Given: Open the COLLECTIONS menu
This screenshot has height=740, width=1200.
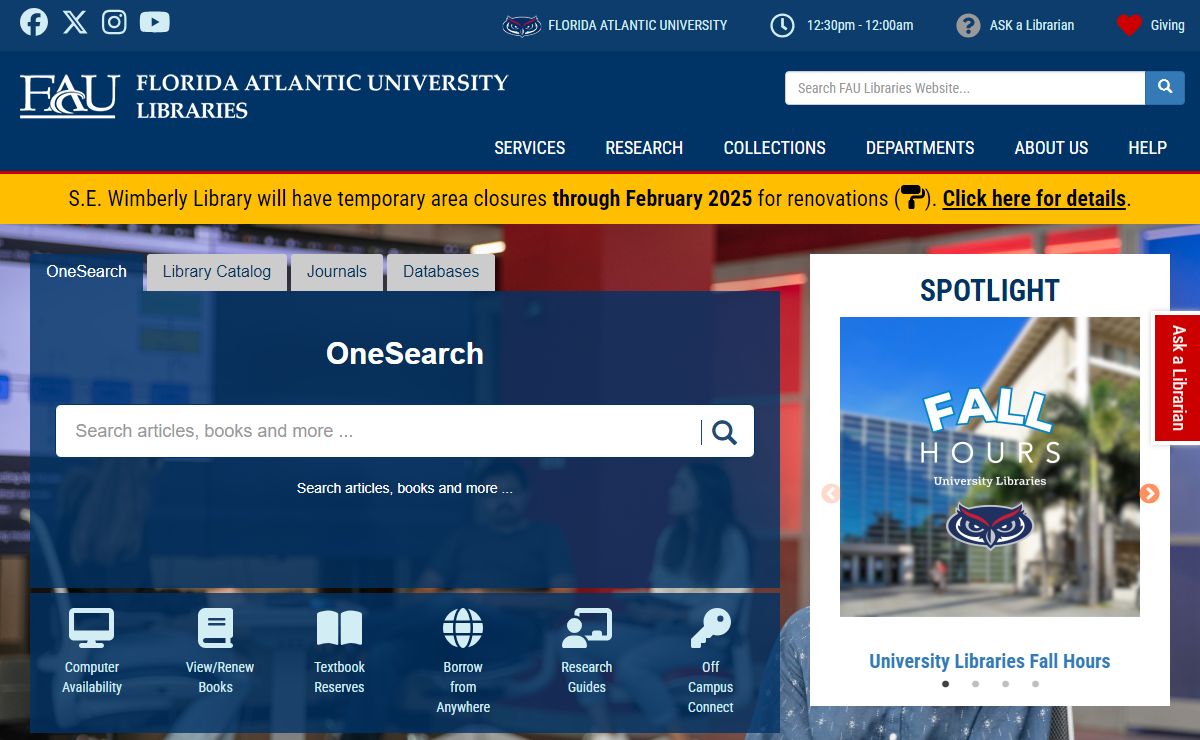Looking at the screenshot, I should pos(775,148).
